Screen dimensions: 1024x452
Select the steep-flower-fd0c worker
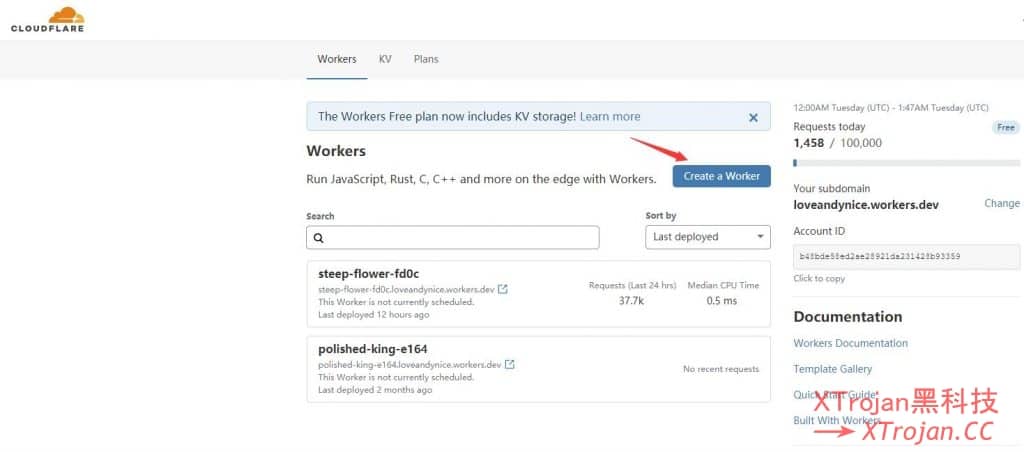[368, 274]
